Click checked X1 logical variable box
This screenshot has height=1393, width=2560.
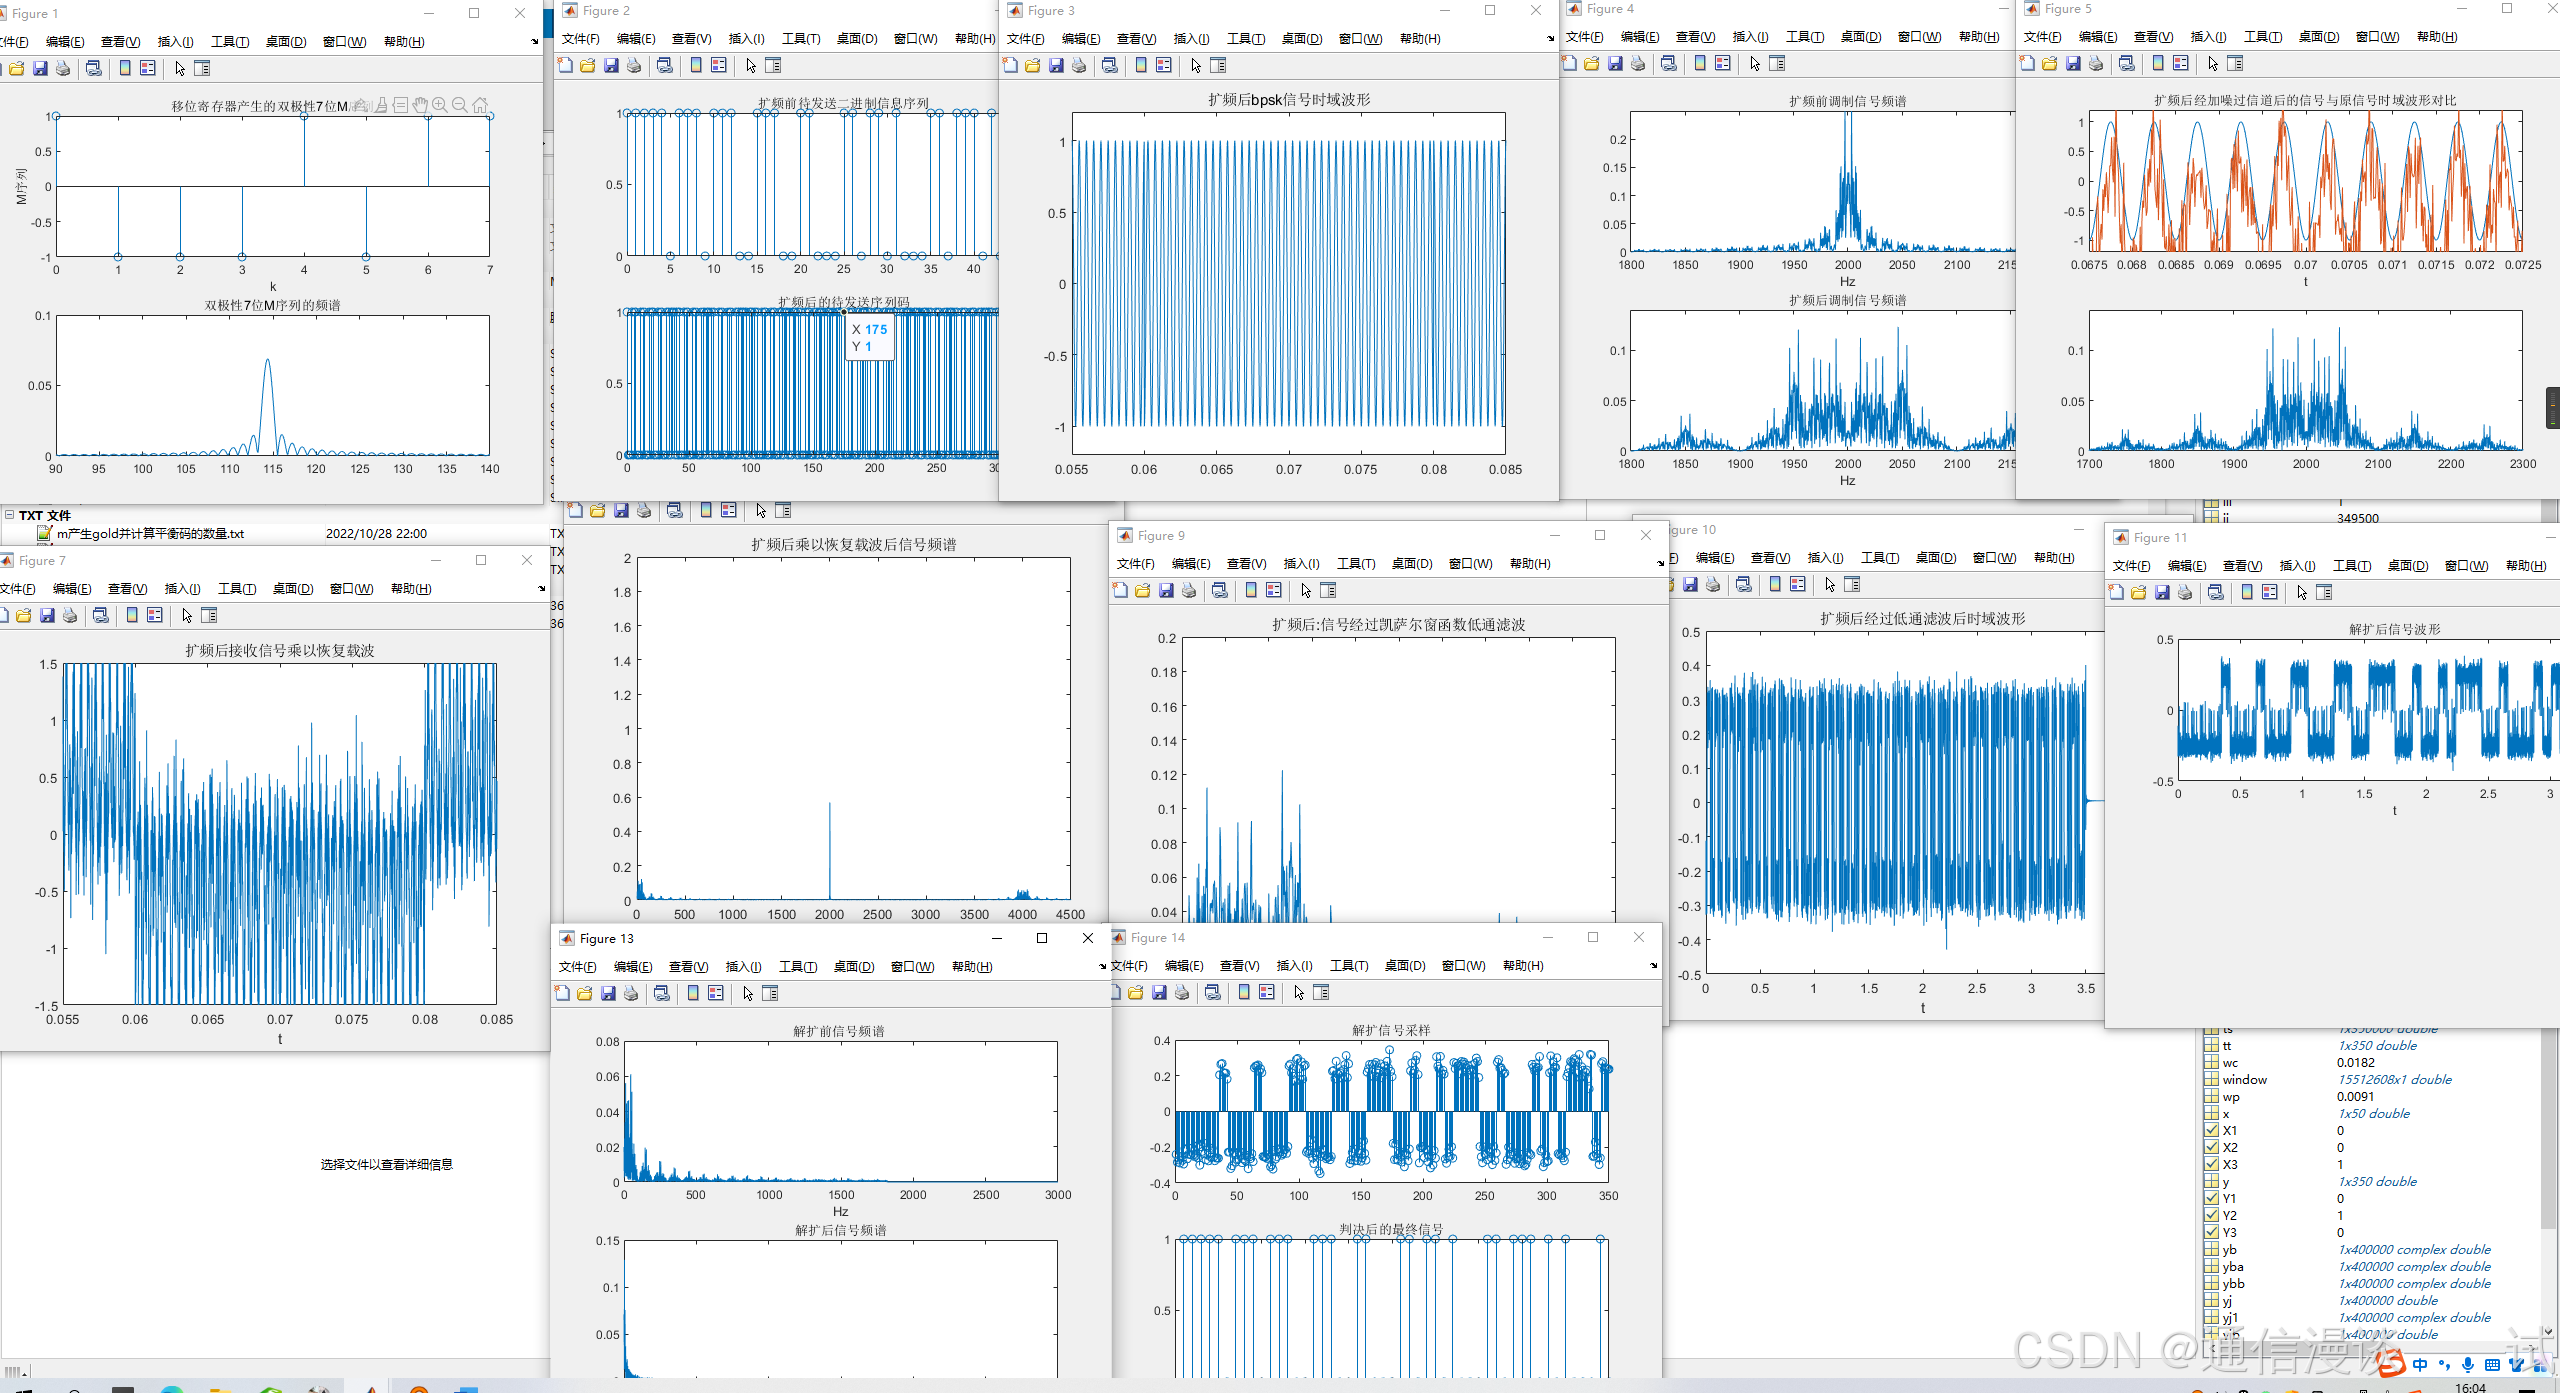click(2211, 1130)
